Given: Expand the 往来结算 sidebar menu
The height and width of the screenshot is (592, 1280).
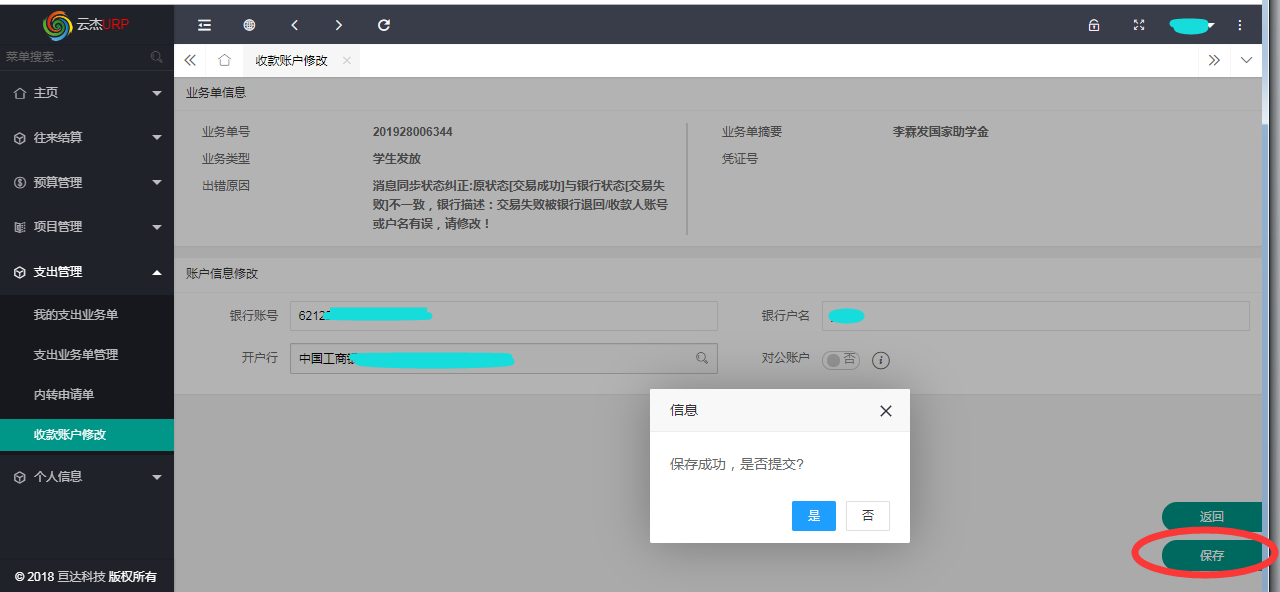Looking at the screenshot, I should coord(87,138).
